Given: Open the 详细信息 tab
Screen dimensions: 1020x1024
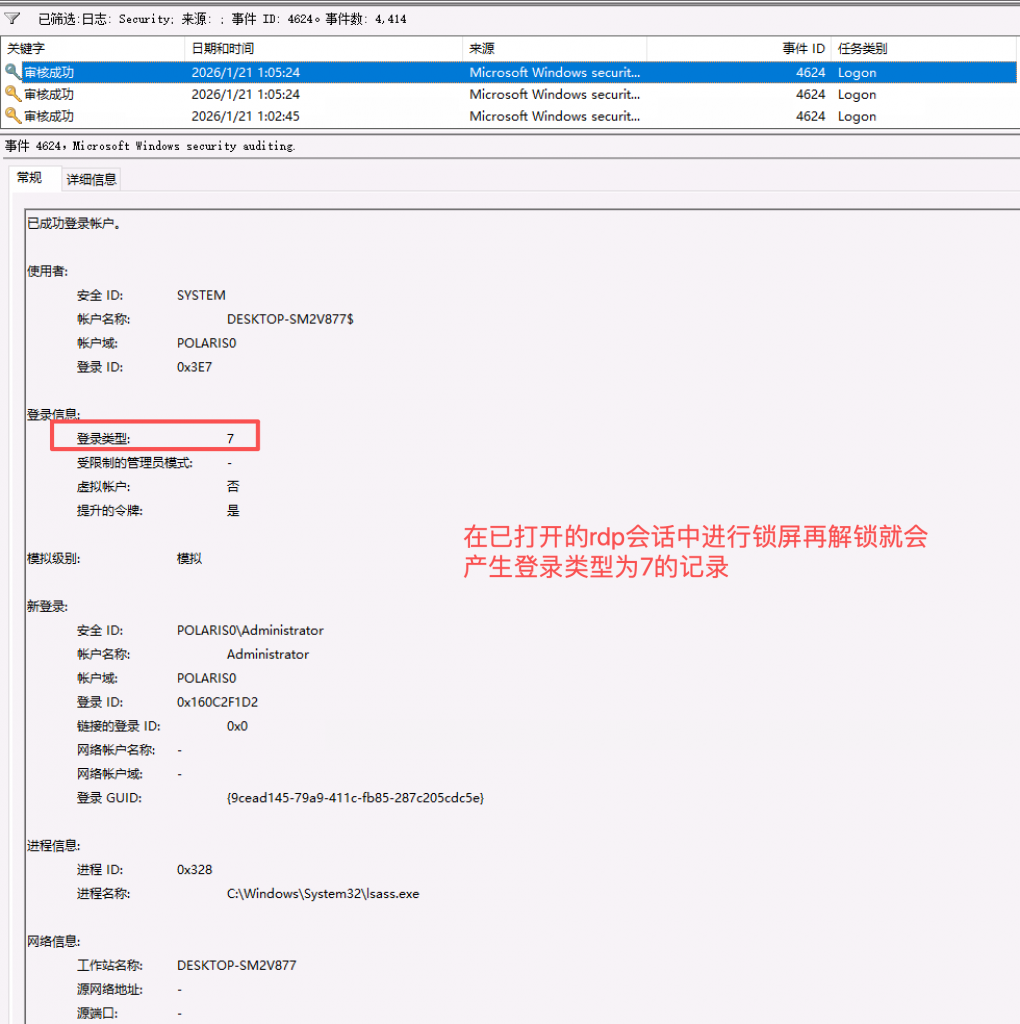Looking at the screenshot, I should 92,179.
